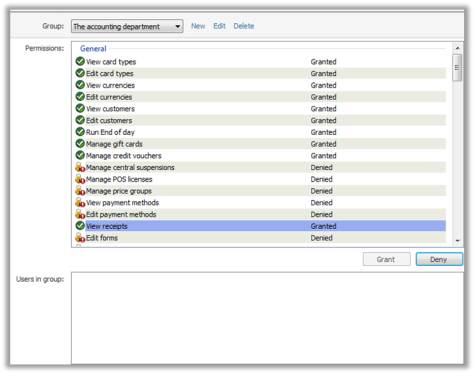Click the denied icon beside Edit payment methods
The height and width of the screenshot is (374, 475).
(x=80, y=214)
